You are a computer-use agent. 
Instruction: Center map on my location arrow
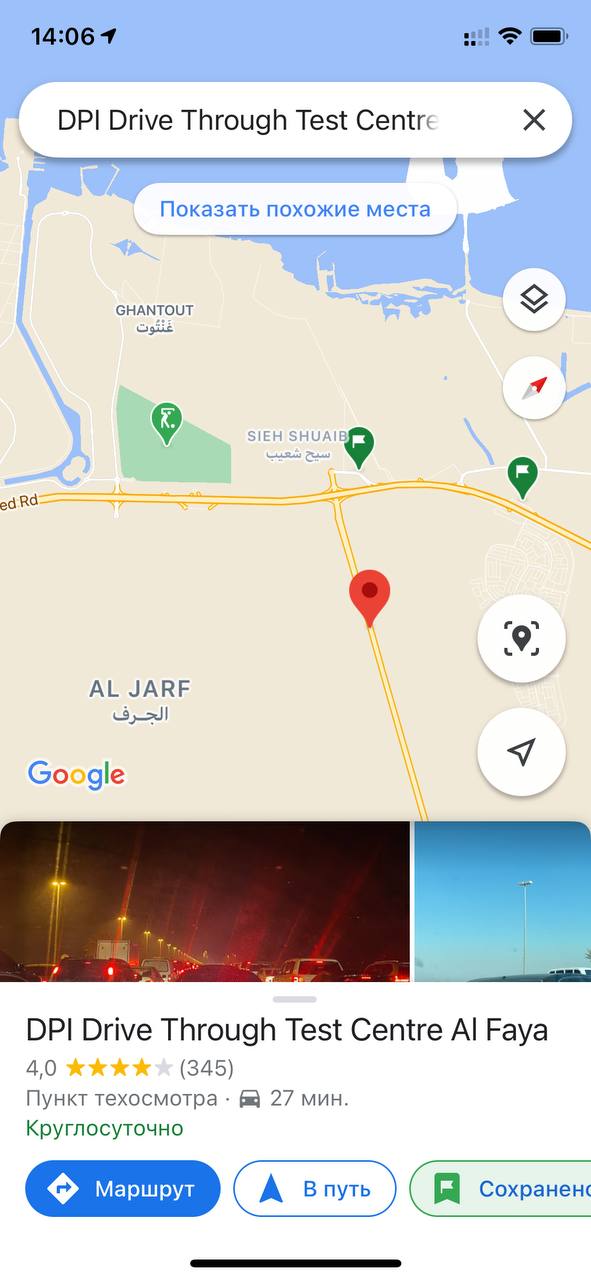(521, 752)
